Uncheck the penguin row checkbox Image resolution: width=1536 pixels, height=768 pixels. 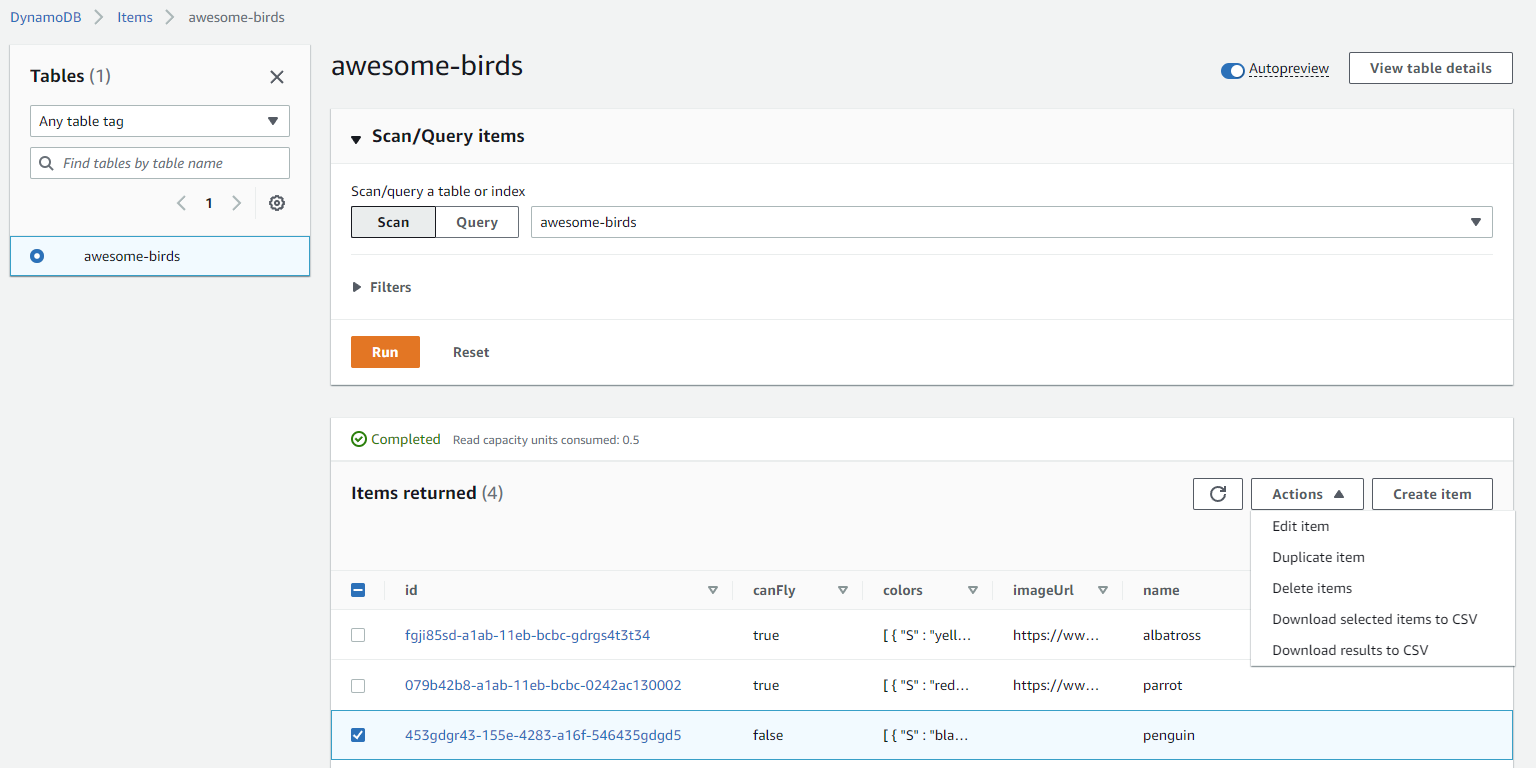coord(358,735)
